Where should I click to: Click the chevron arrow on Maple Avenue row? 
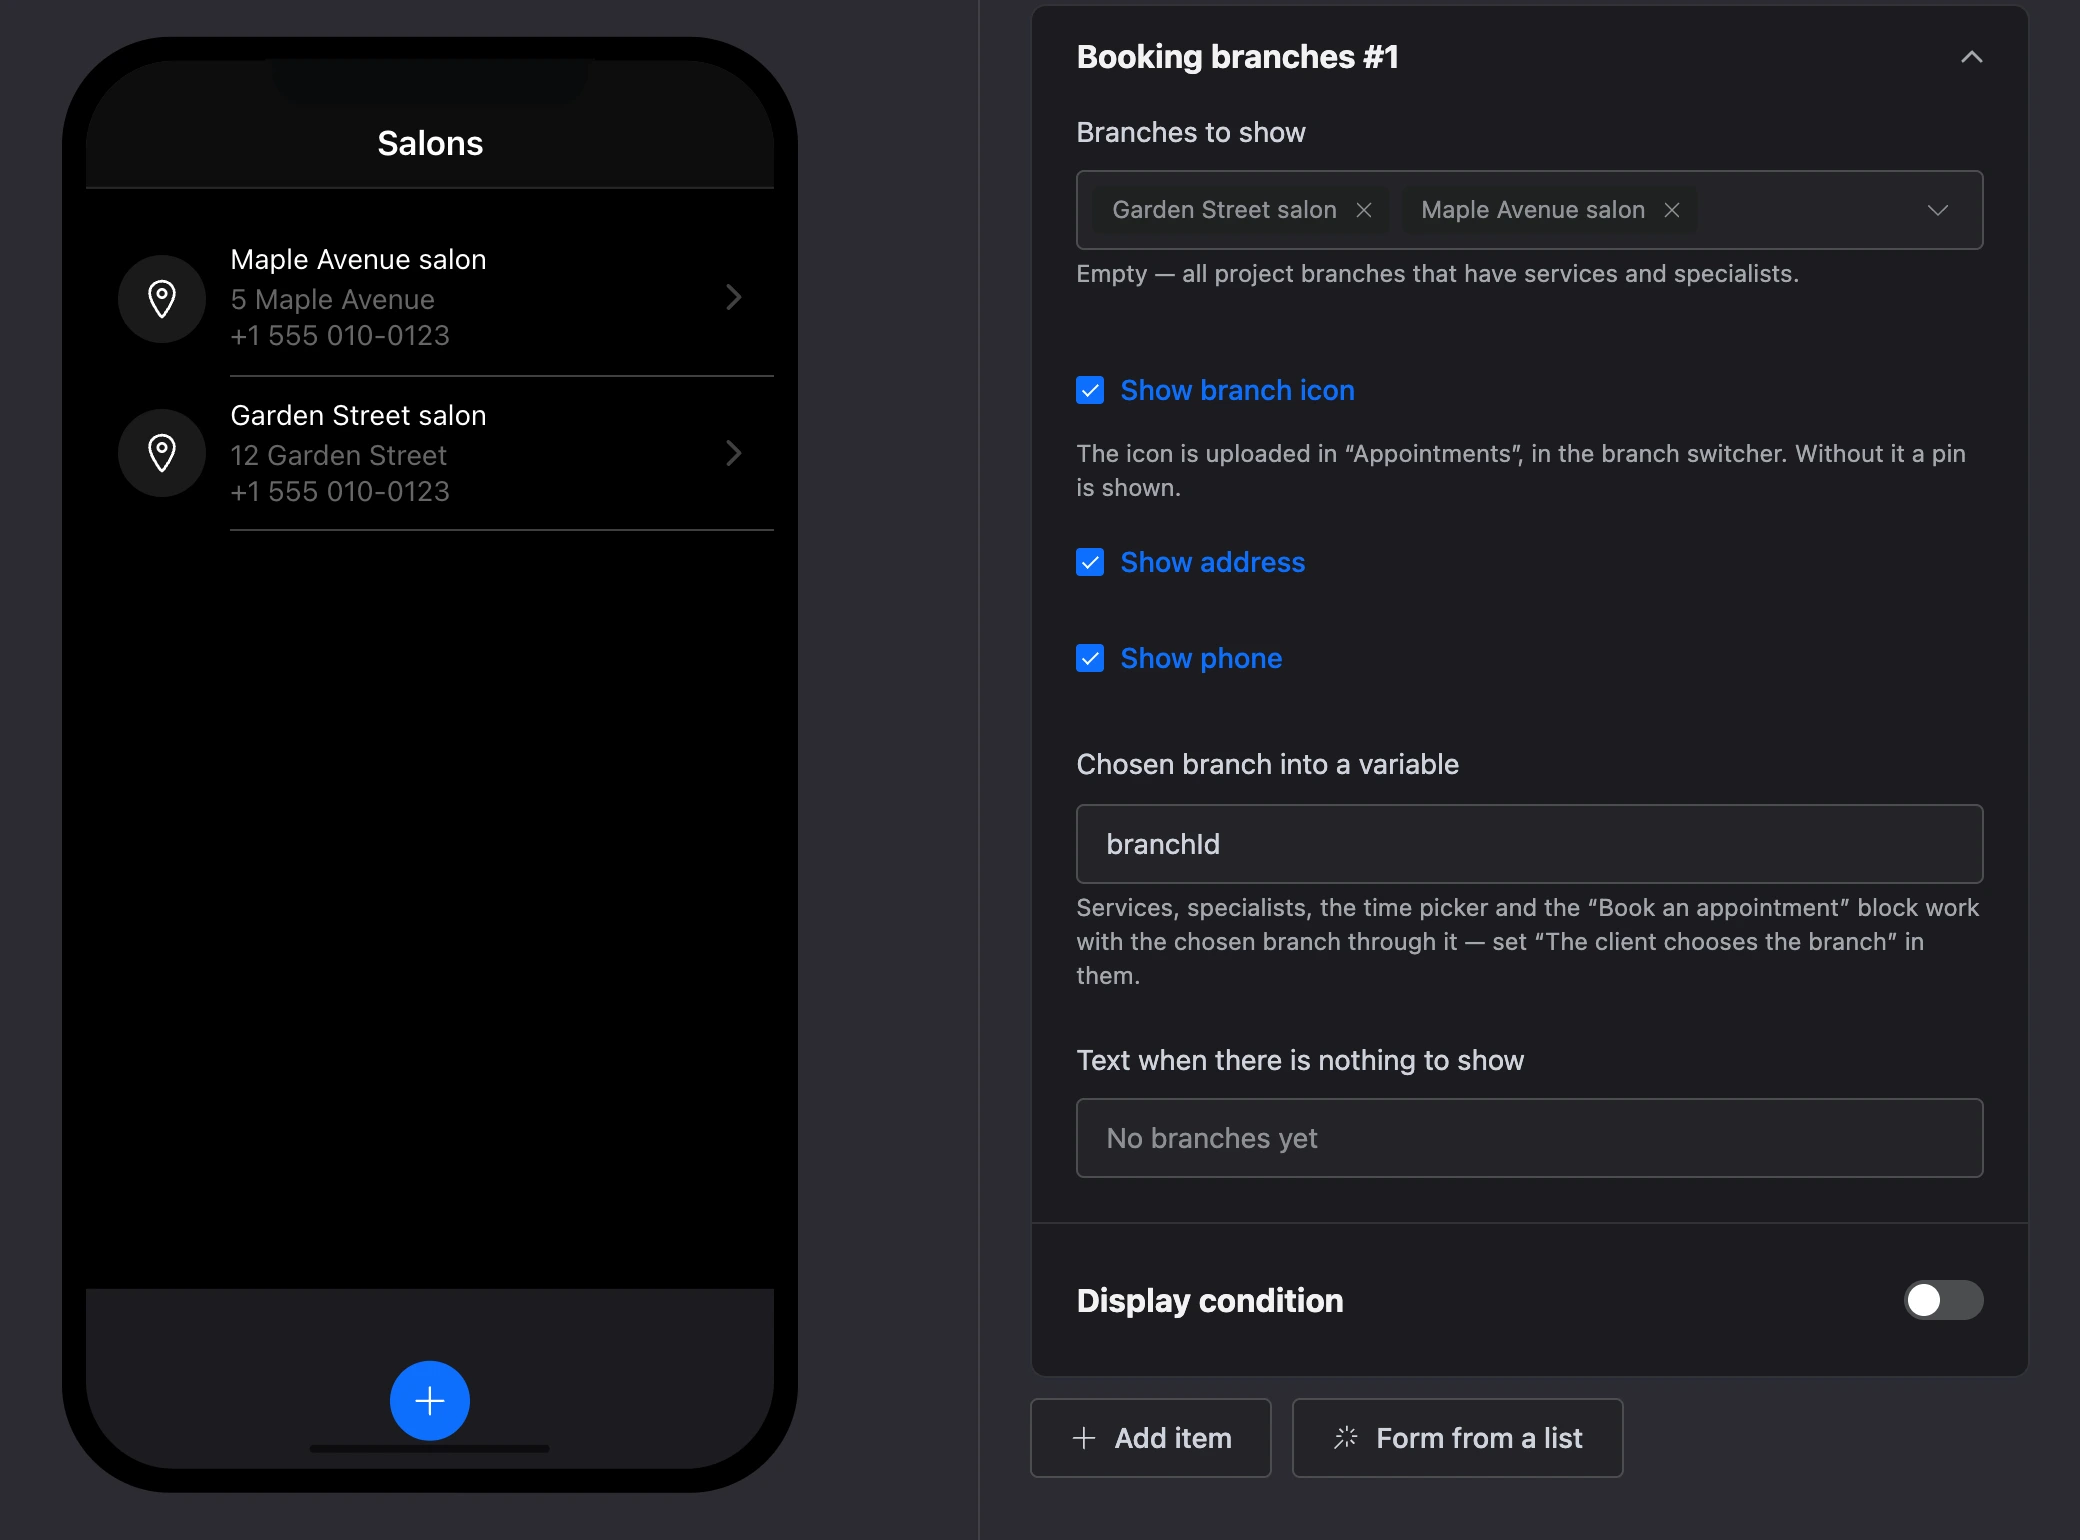pos(734,297)
